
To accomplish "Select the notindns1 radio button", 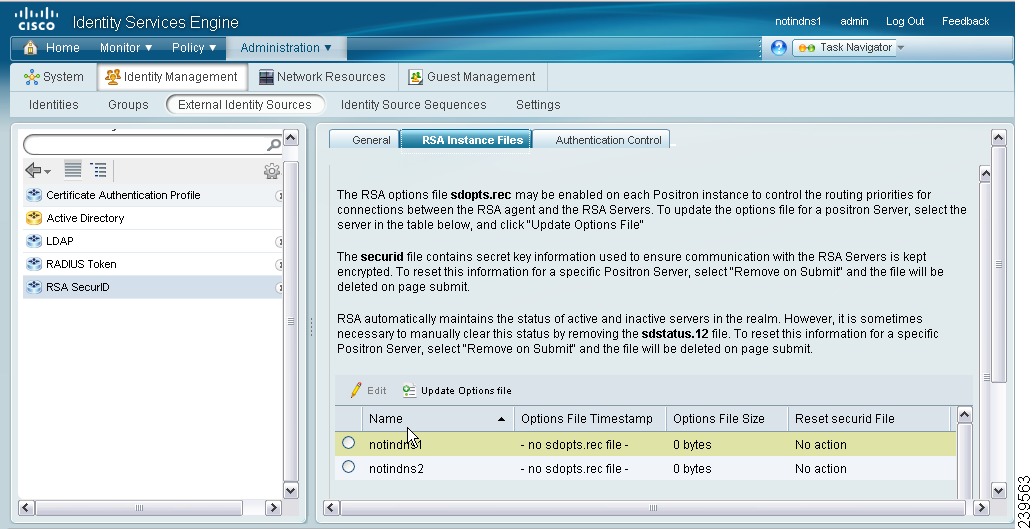I will 349,443.
